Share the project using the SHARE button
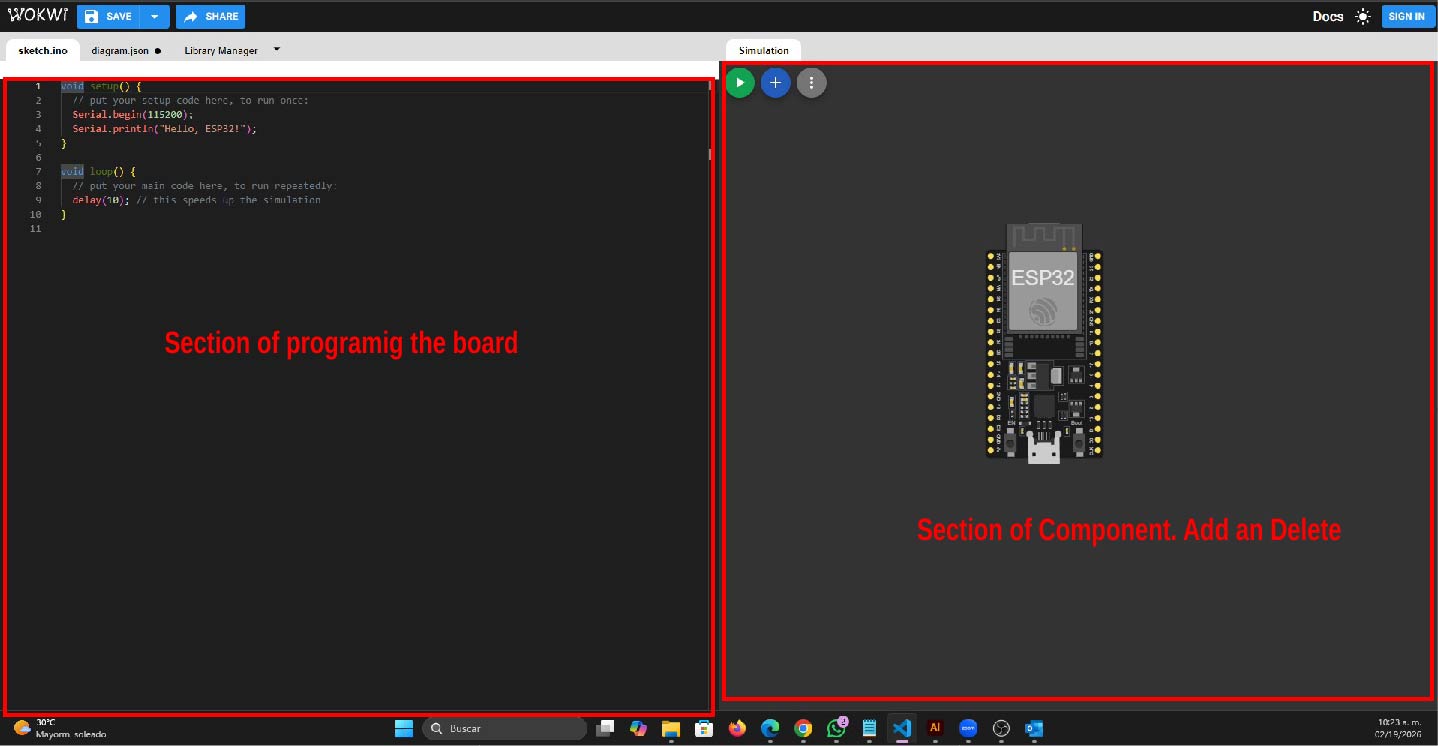This screenshot has width=1438, height=746. (x=210, y=16)
